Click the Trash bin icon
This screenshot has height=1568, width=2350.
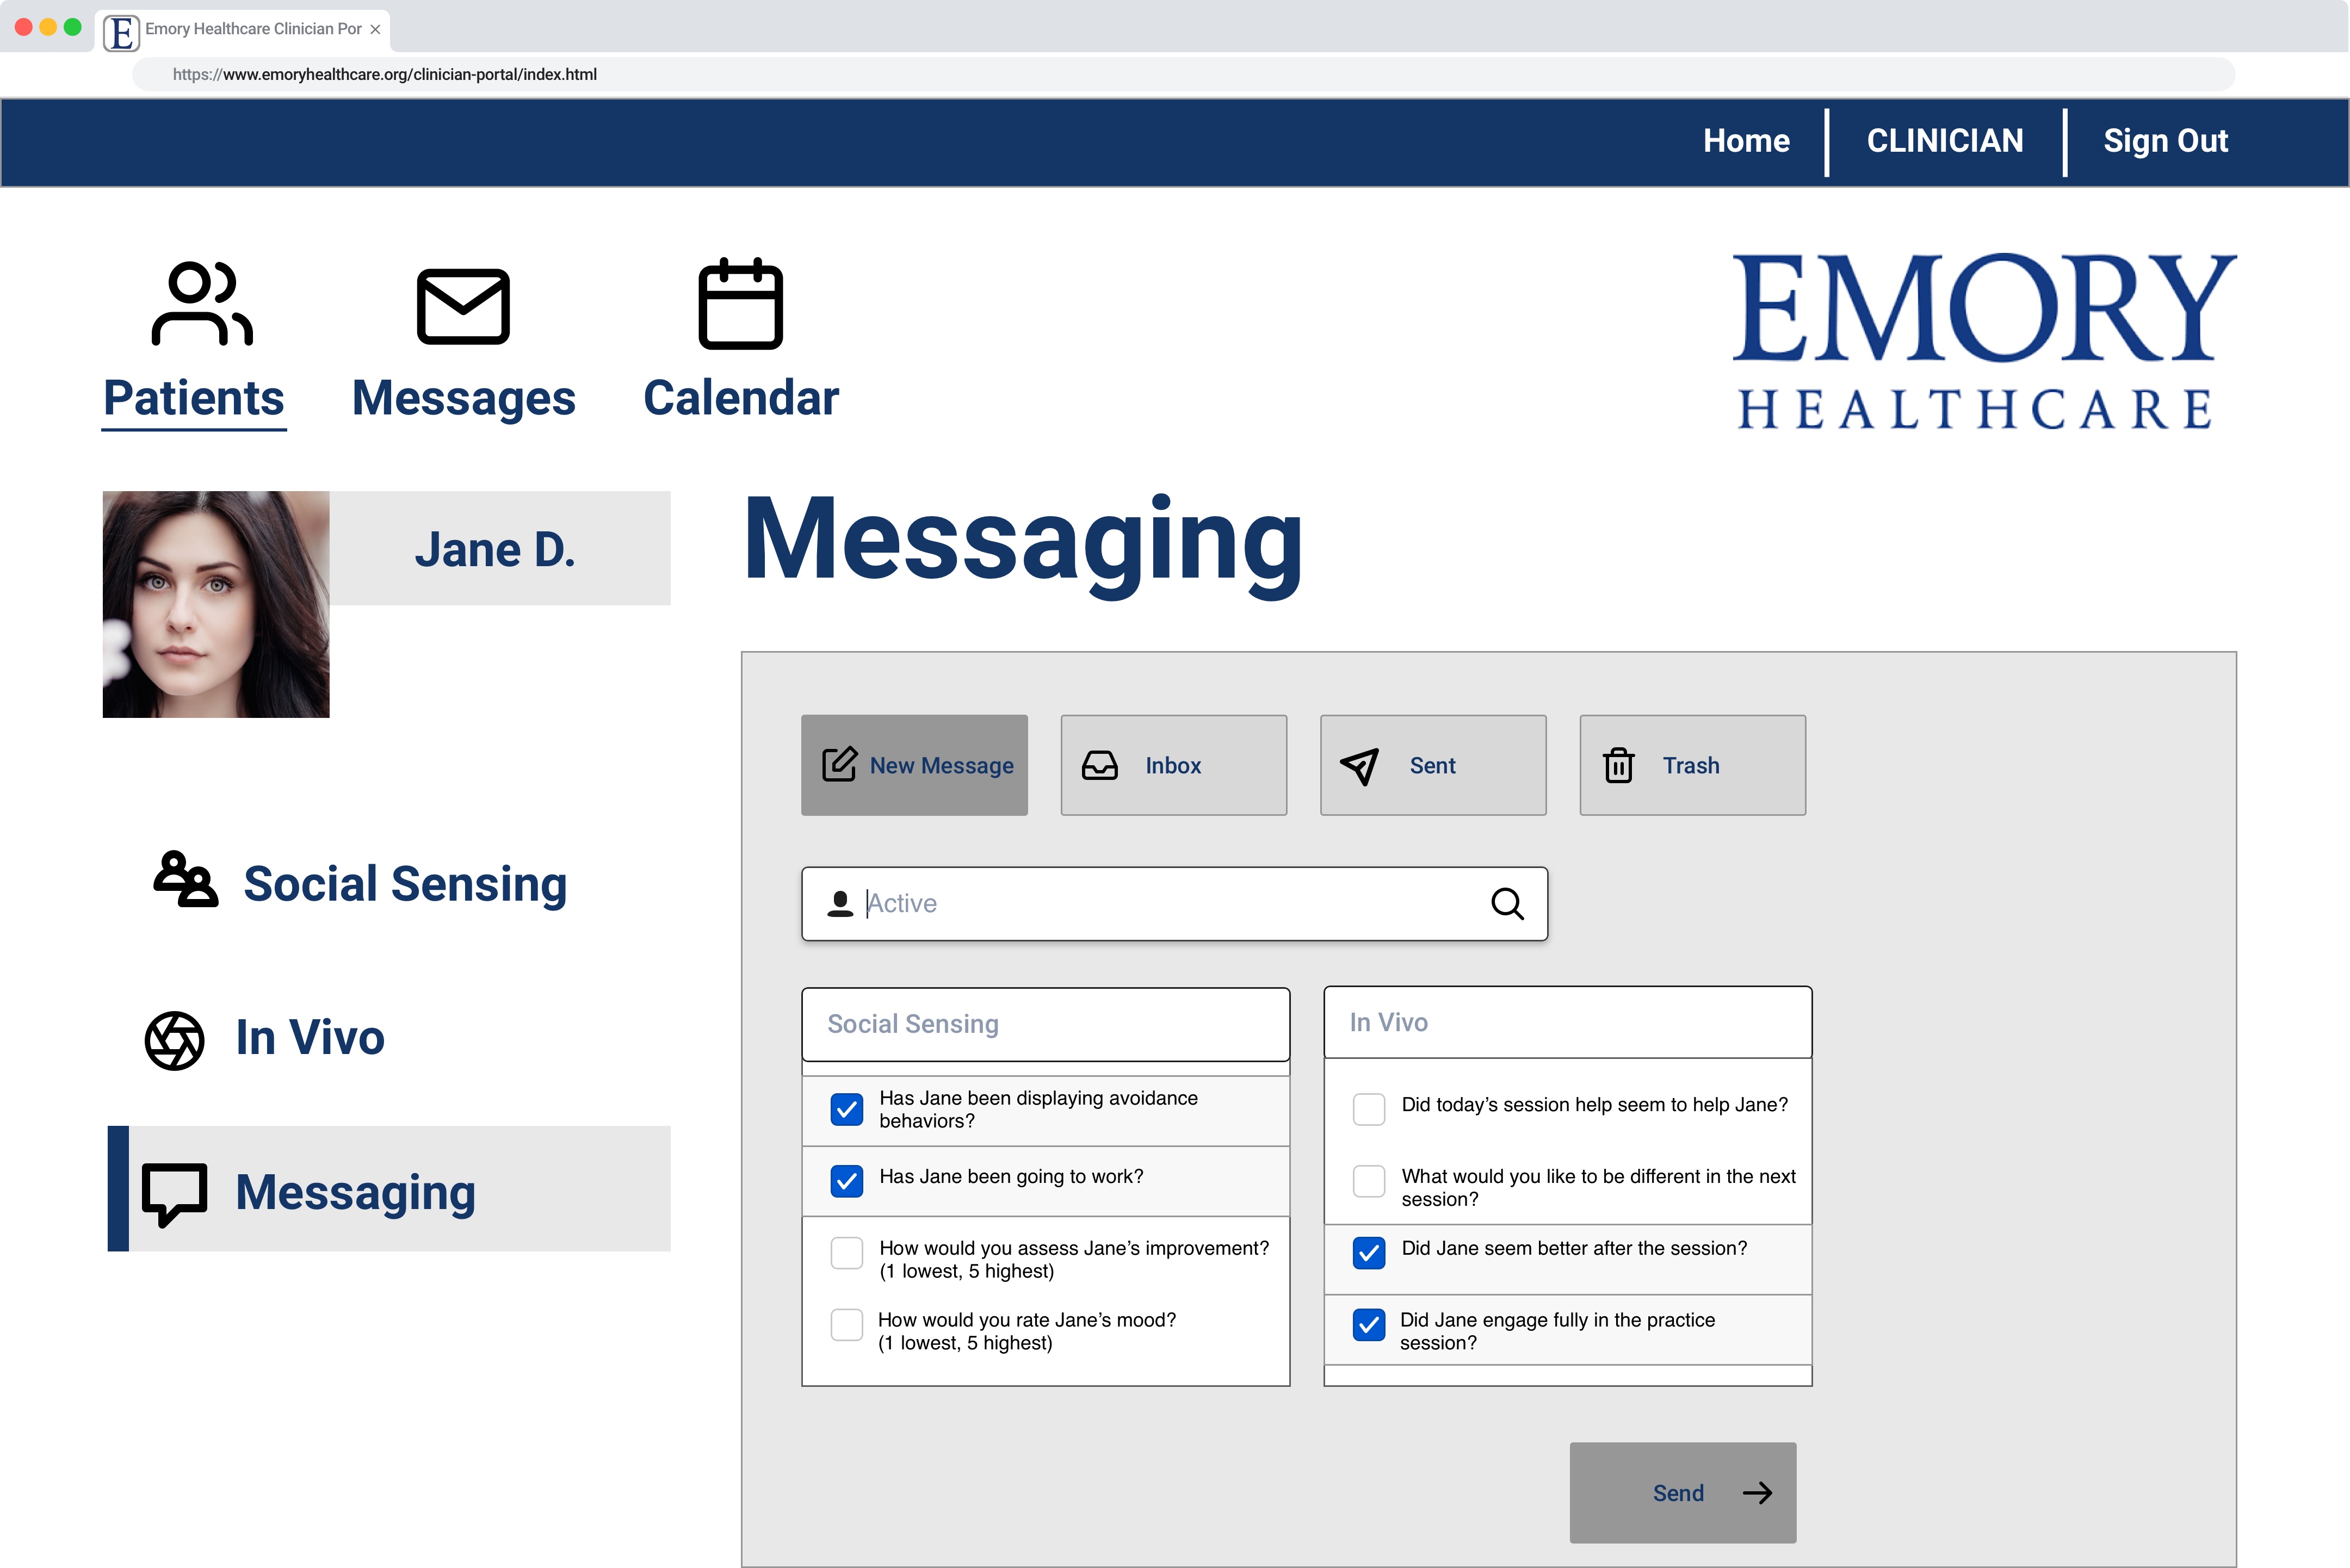1618,765
